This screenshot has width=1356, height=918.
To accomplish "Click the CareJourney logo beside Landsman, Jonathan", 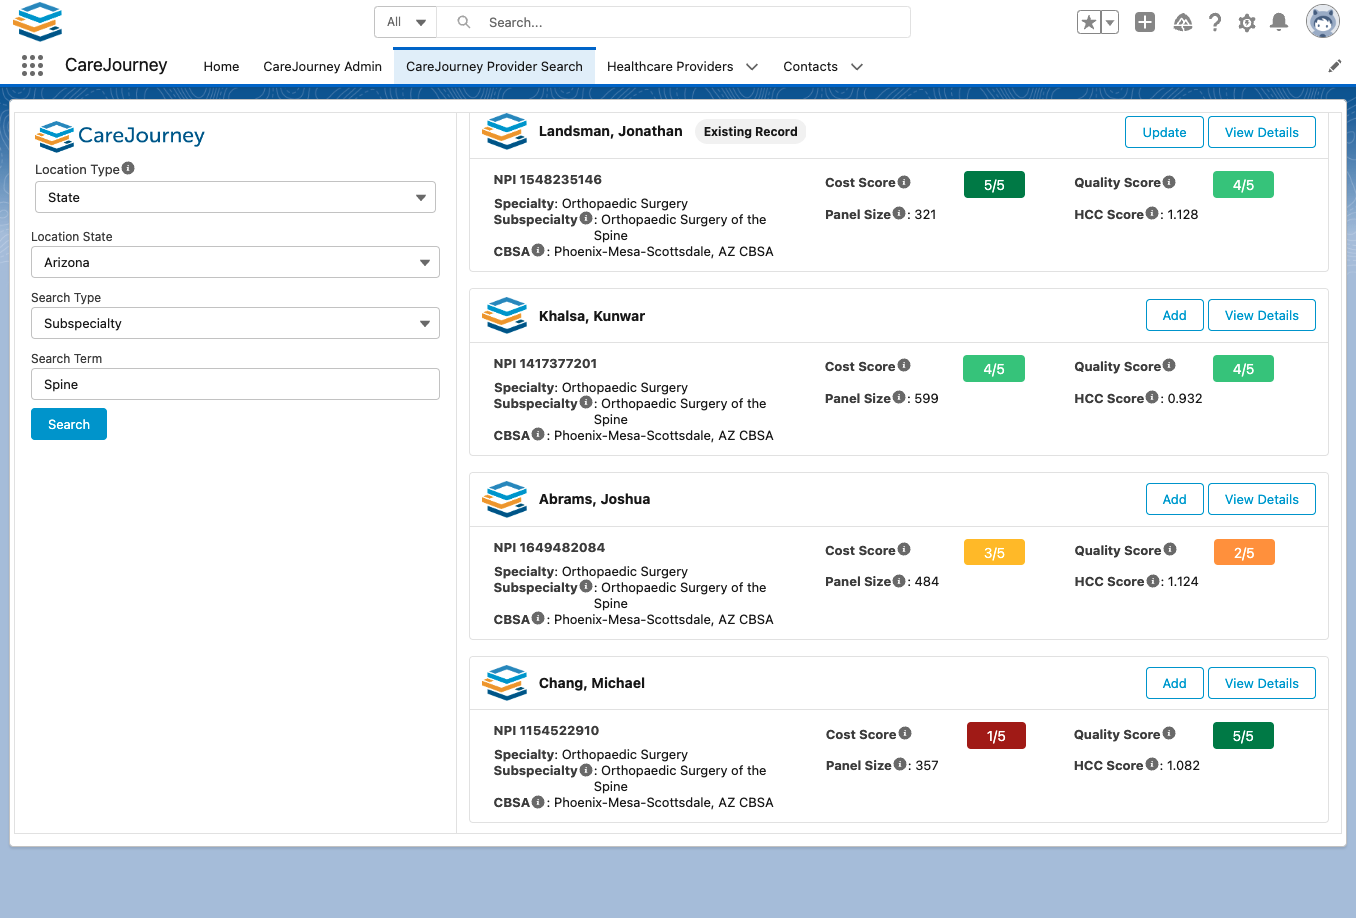I will click(505, 131).
